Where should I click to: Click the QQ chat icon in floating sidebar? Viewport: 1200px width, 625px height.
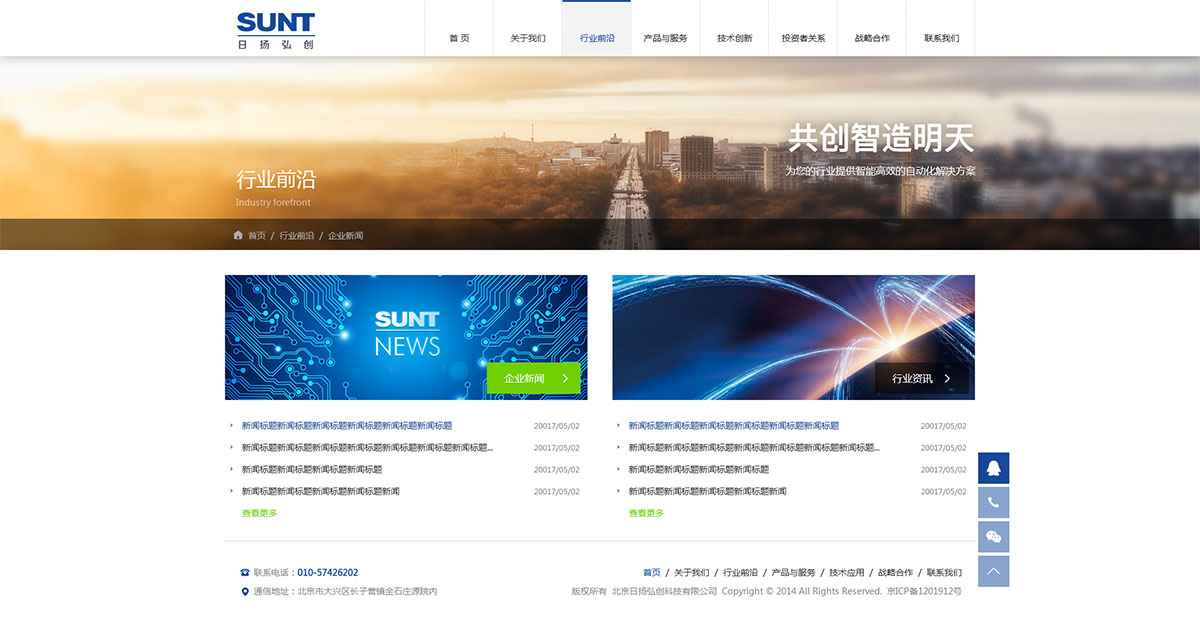pyautogui.click(x=993, y=468)
